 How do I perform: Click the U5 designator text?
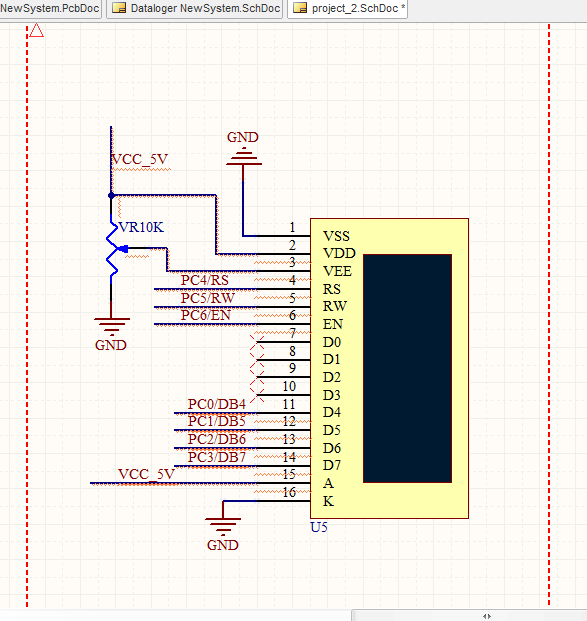click(x=319, y=528)
